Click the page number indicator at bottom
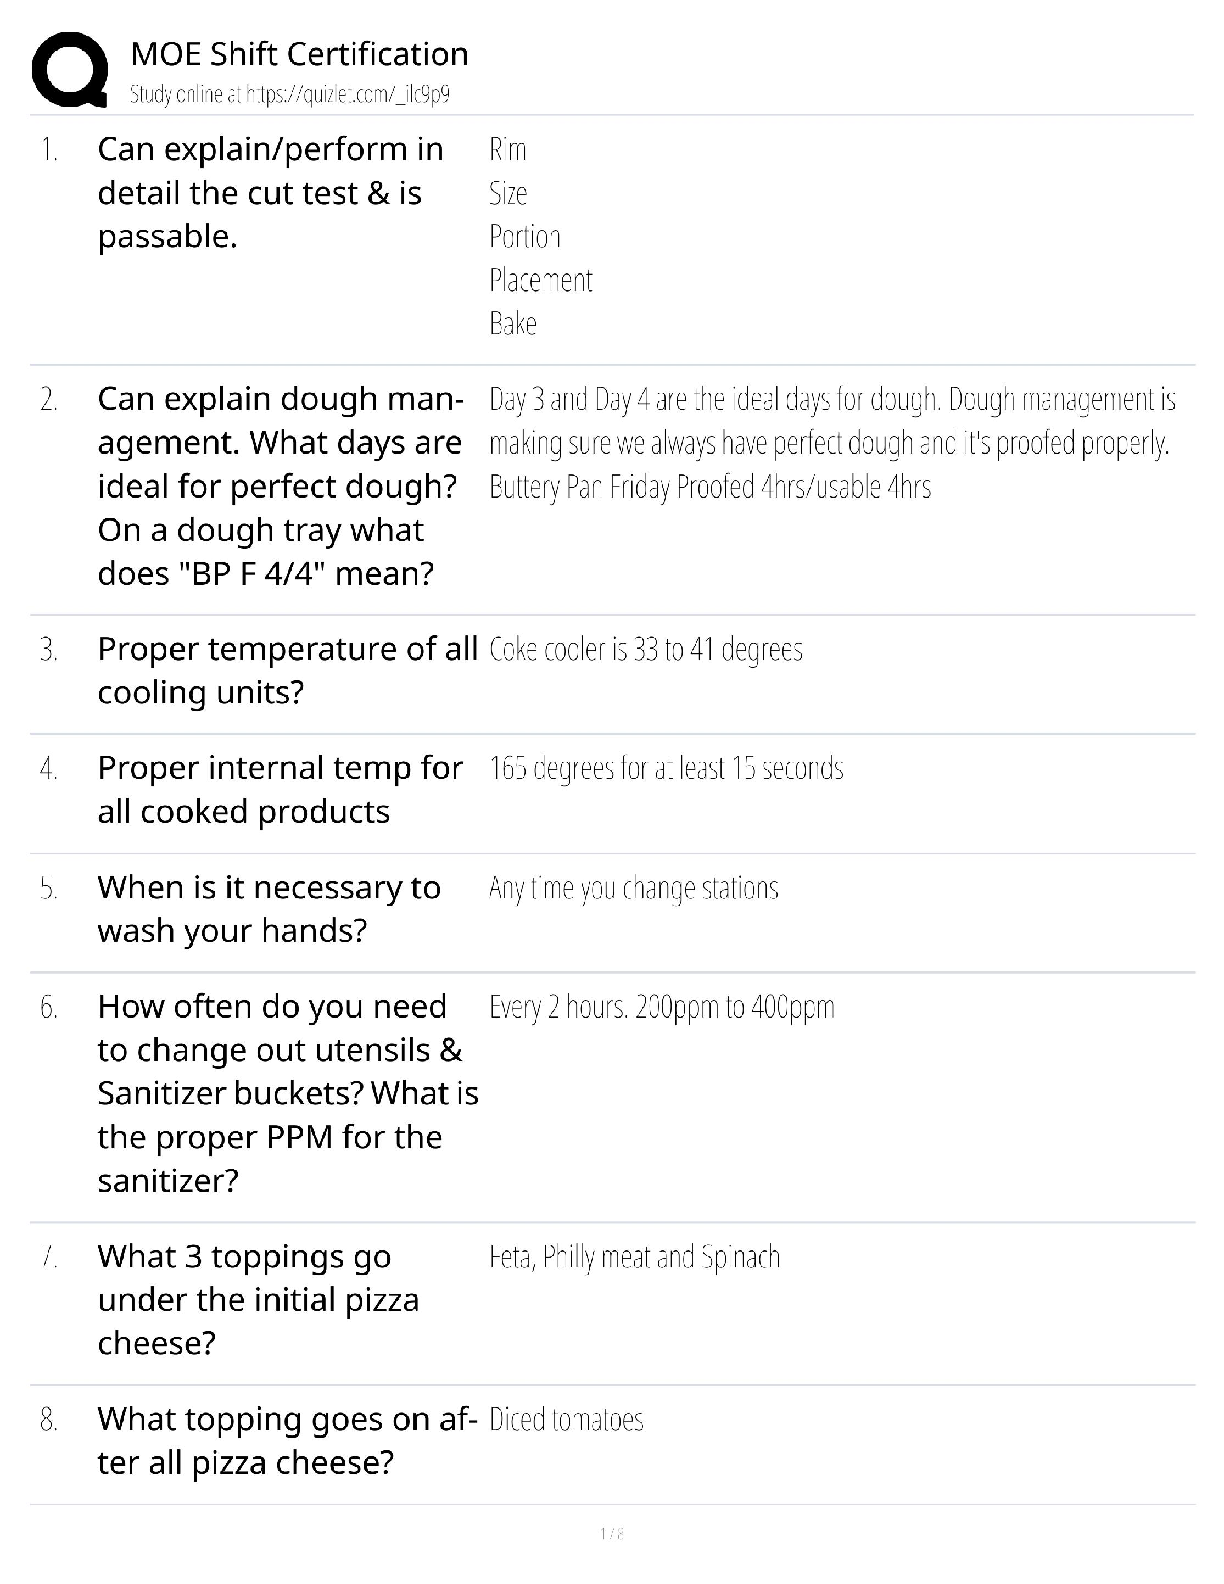 [611, 1533]
